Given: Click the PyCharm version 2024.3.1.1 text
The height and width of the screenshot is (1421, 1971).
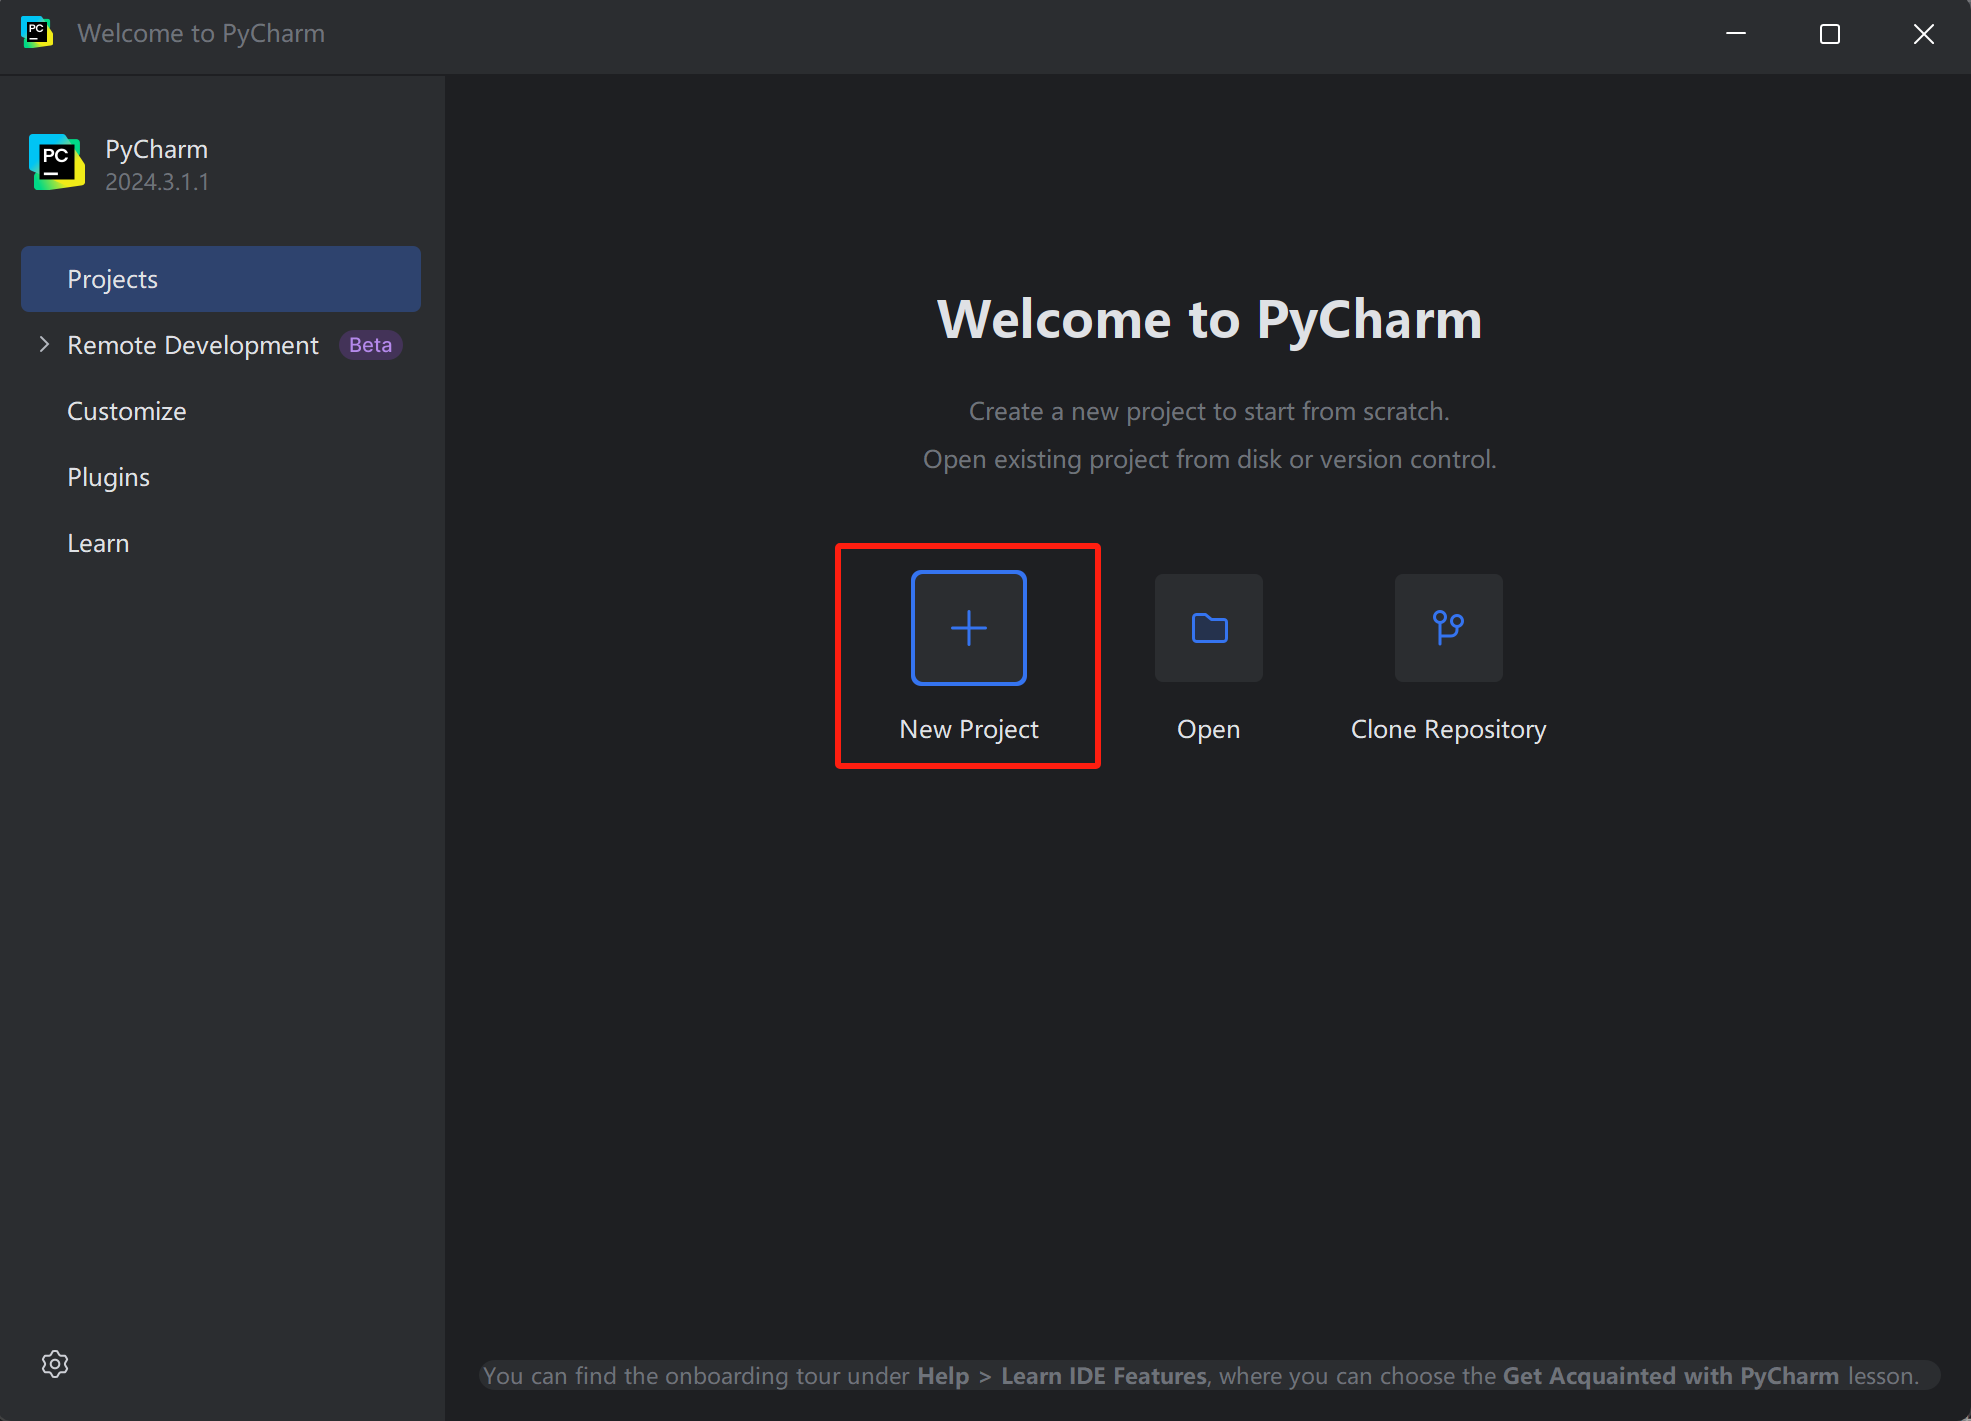Looking at the screenshot, I should (x=157, y=182).
